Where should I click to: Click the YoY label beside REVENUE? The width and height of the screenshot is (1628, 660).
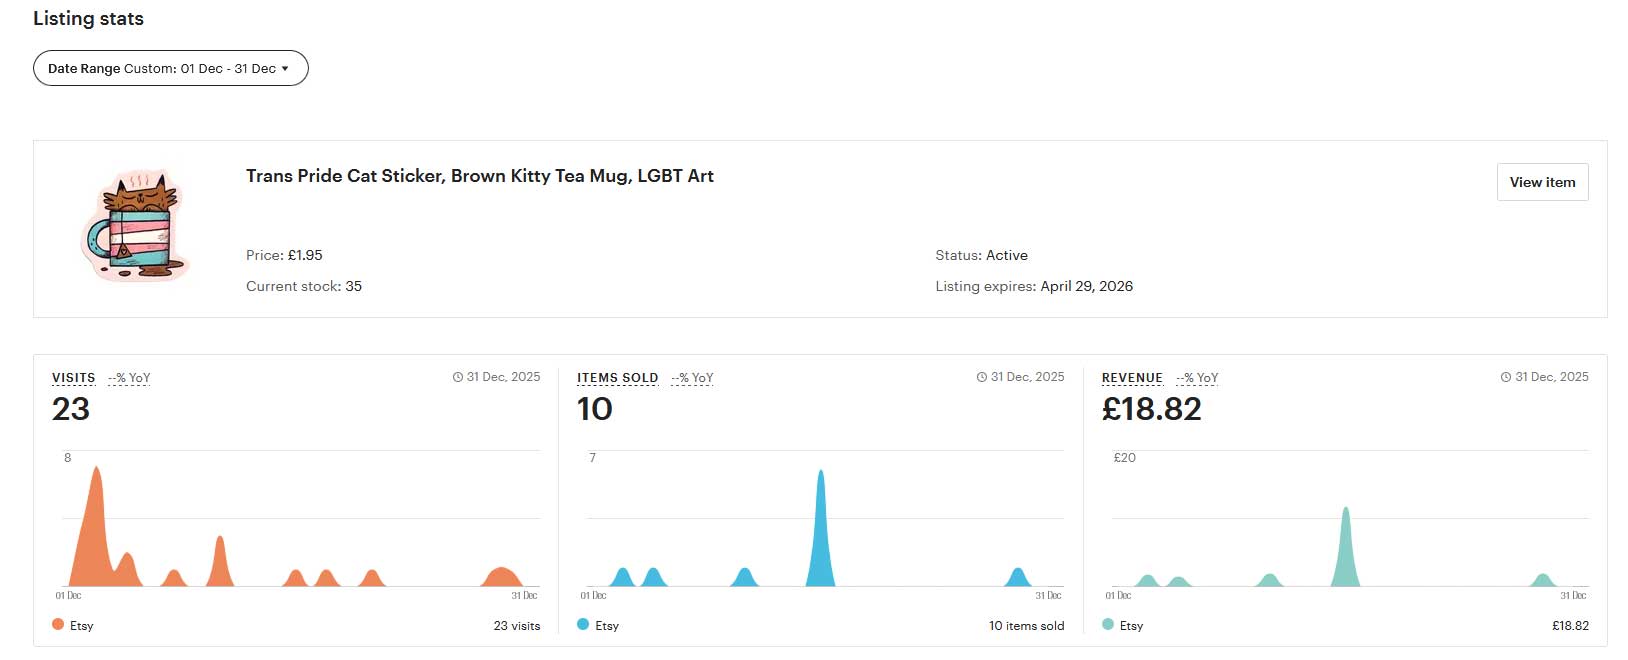(x=1197, y=378)
